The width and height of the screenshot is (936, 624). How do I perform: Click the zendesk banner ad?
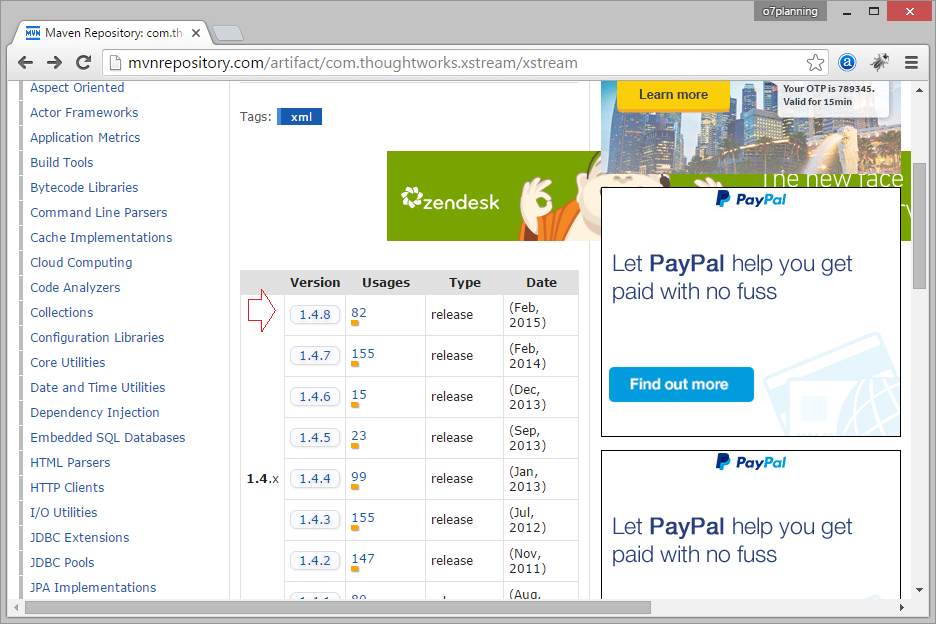pyautogui.click(x=494, y=196)
